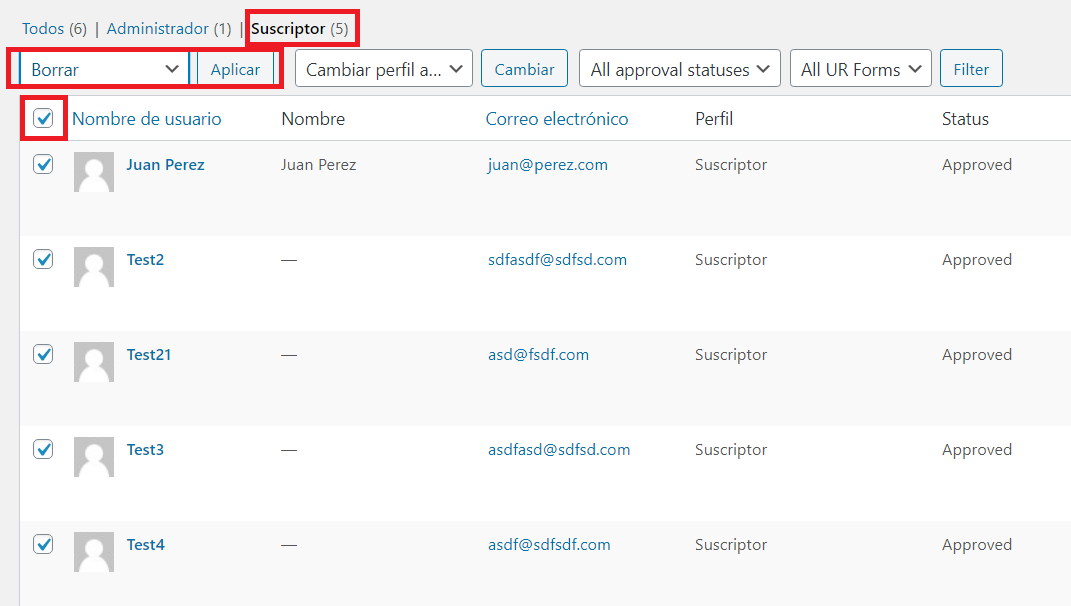This screenshot has height=606, width=1071.
Task: Uncheck the select-all users checkbox
Action: (x=43, y=119)
